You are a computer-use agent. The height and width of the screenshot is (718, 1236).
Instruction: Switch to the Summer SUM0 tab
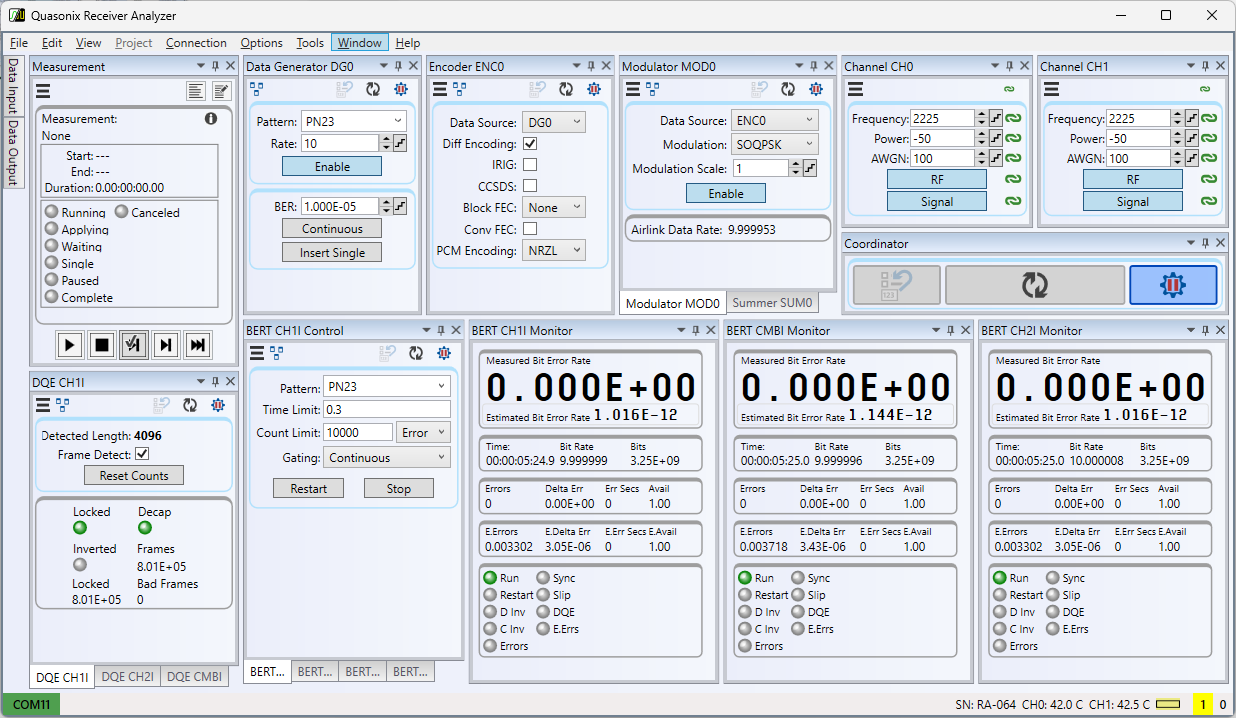tap(773, 303)
